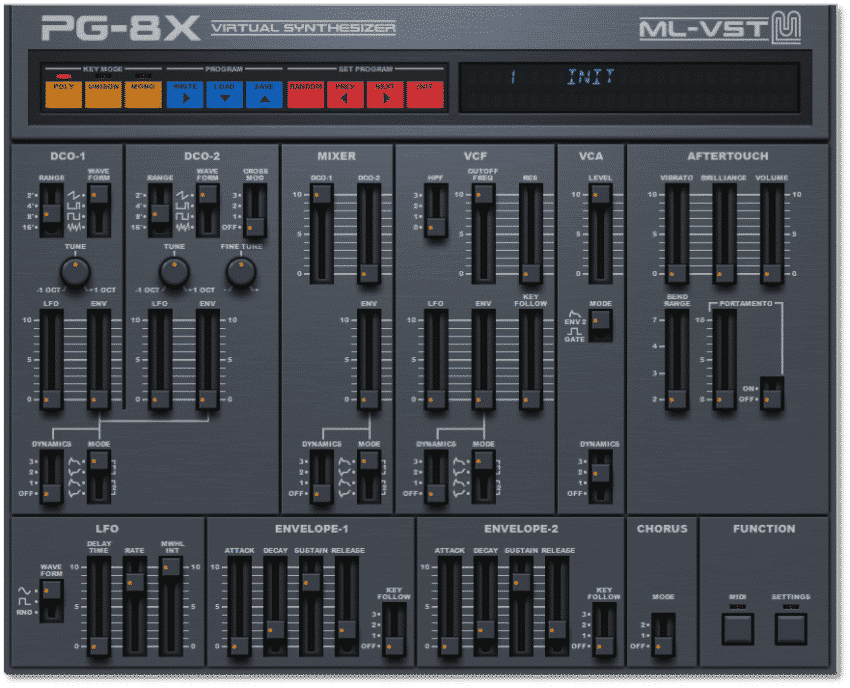This screenshot has height=688, width=850.
Task: Switch to MONO key mode
Action: click(143, 93)
